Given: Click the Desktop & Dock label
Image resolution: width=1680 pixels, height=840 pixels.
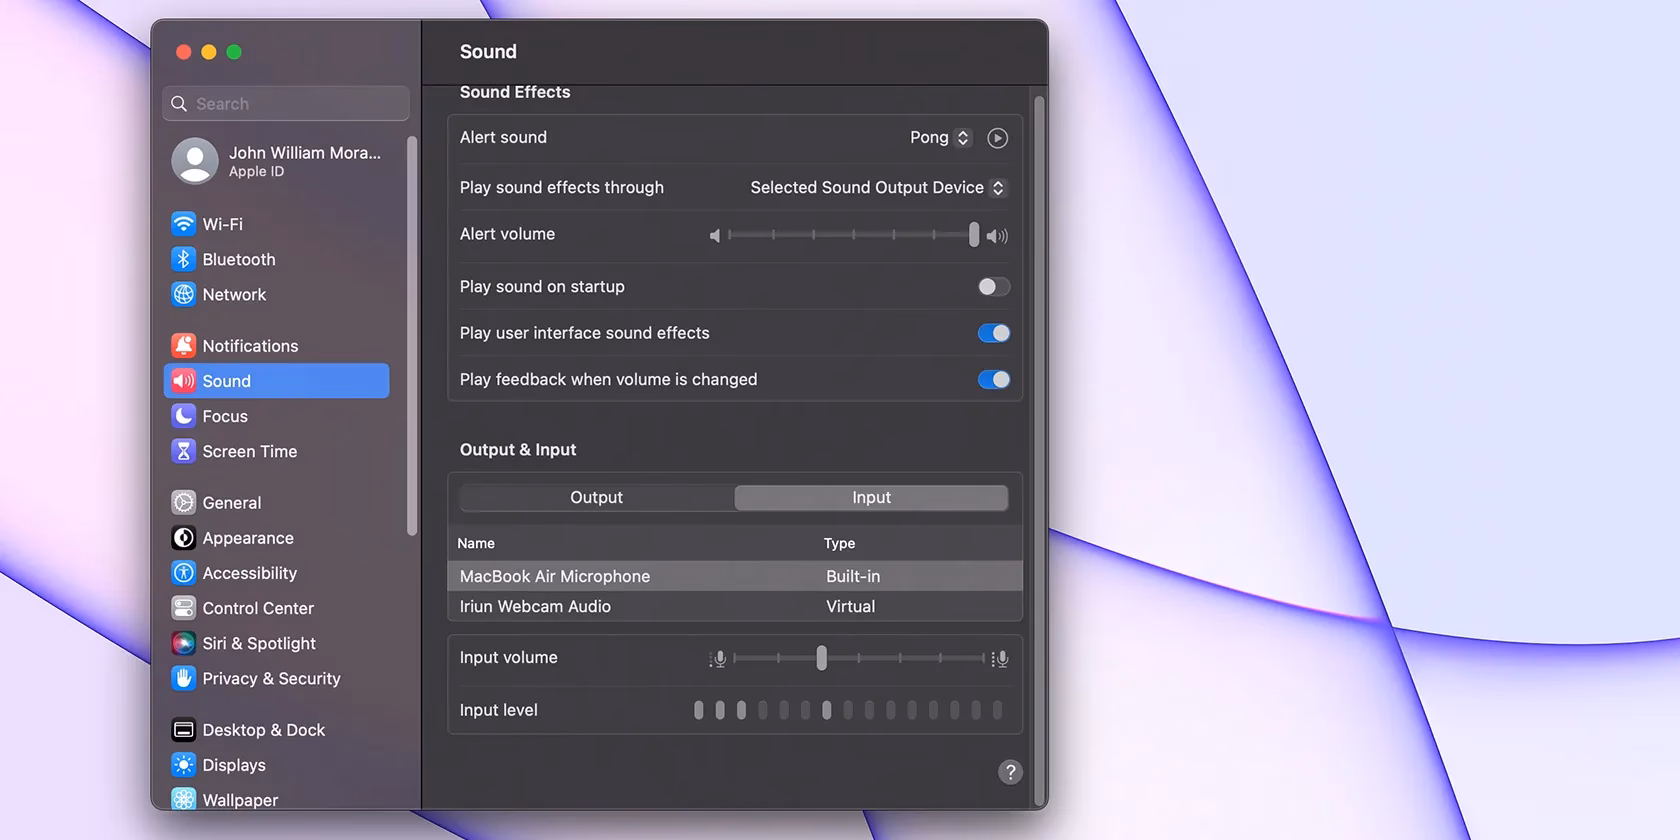Looking at the screenshot, I should coord(264,730).
